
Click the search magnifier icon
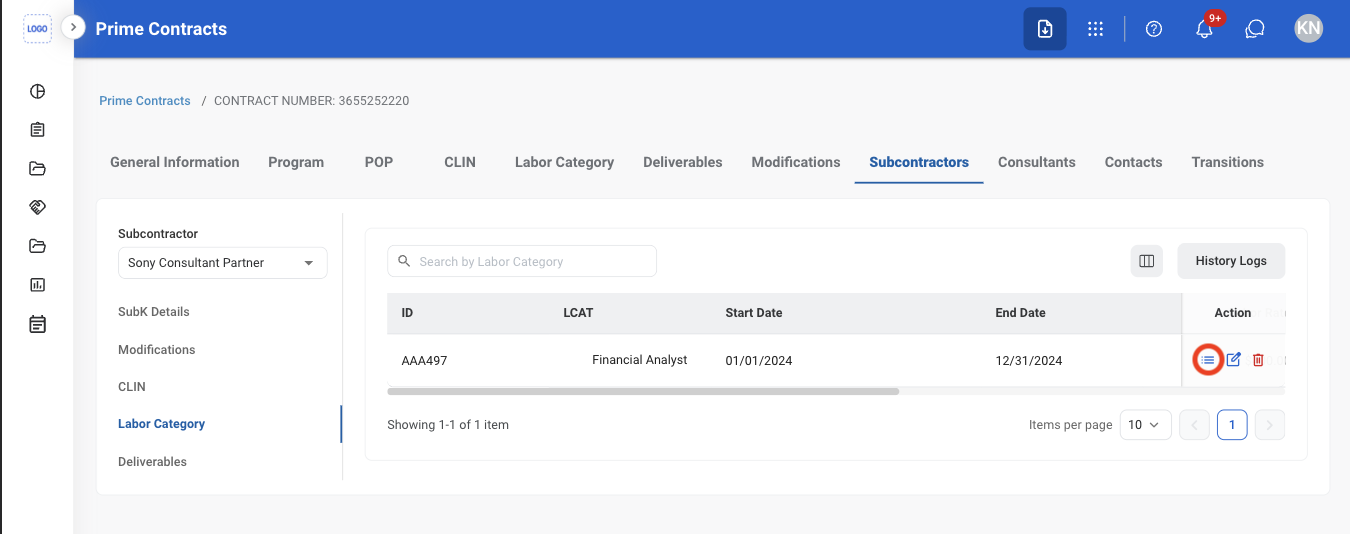point(404,261)
